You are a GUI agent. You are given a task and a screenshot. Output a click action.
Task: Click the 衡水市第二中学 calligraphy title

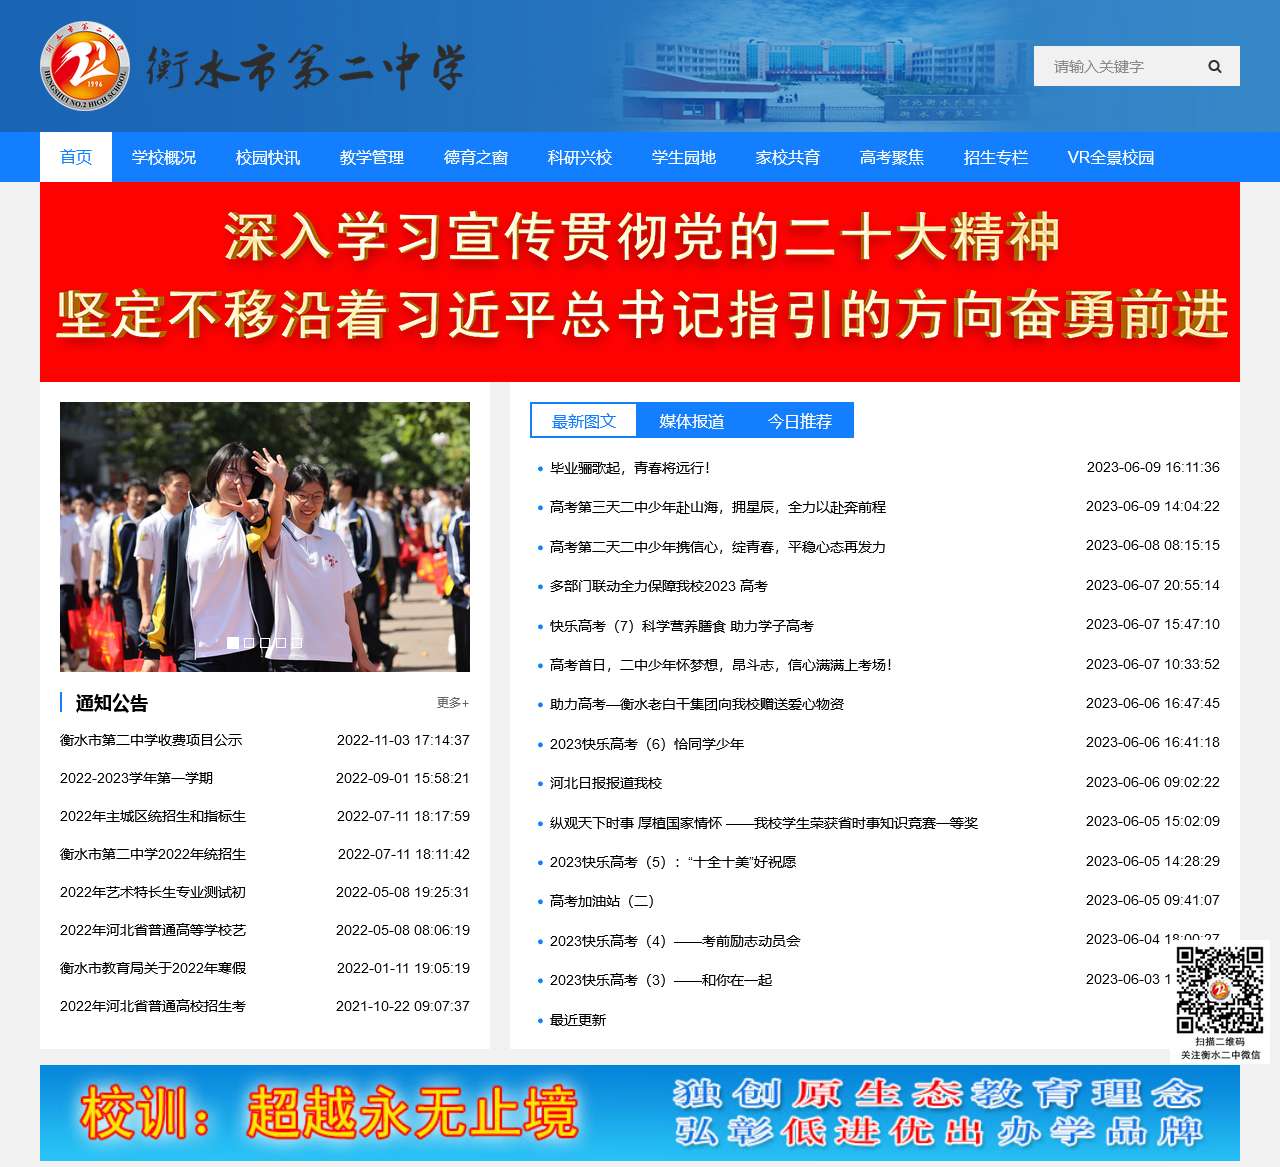(306, 68)
